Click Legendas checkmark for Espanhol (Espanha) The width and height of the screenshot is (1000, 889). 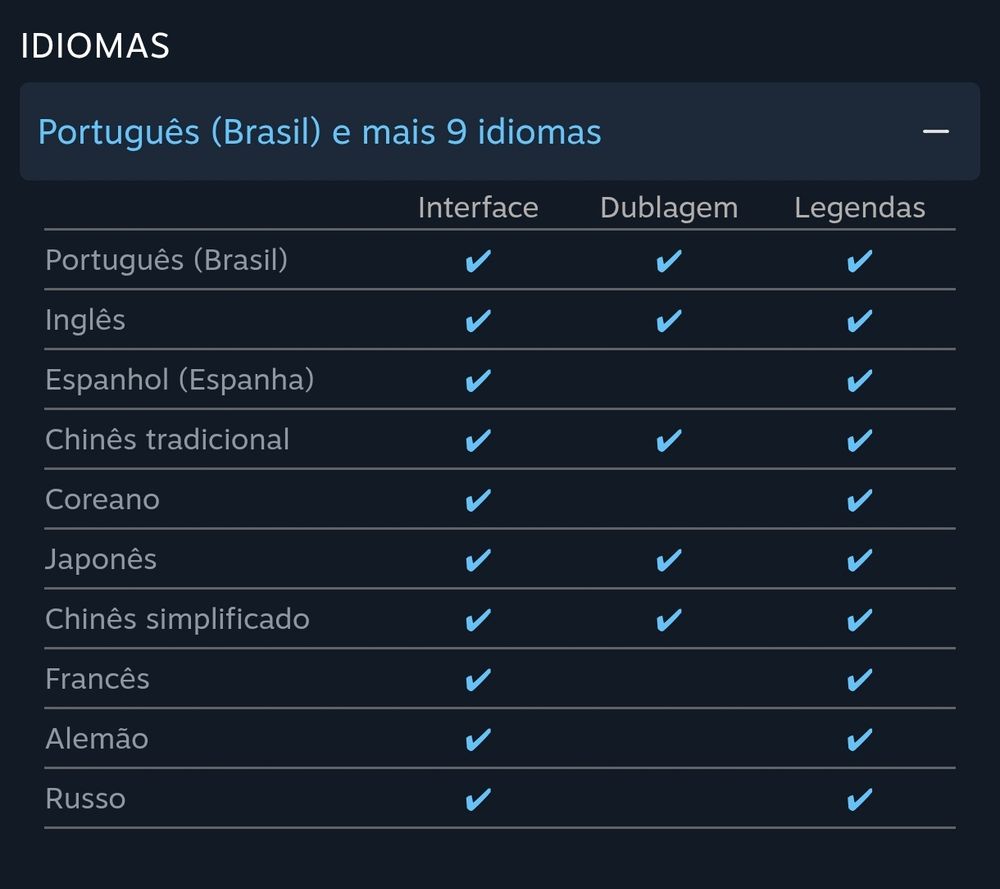(x=860, y=381)
